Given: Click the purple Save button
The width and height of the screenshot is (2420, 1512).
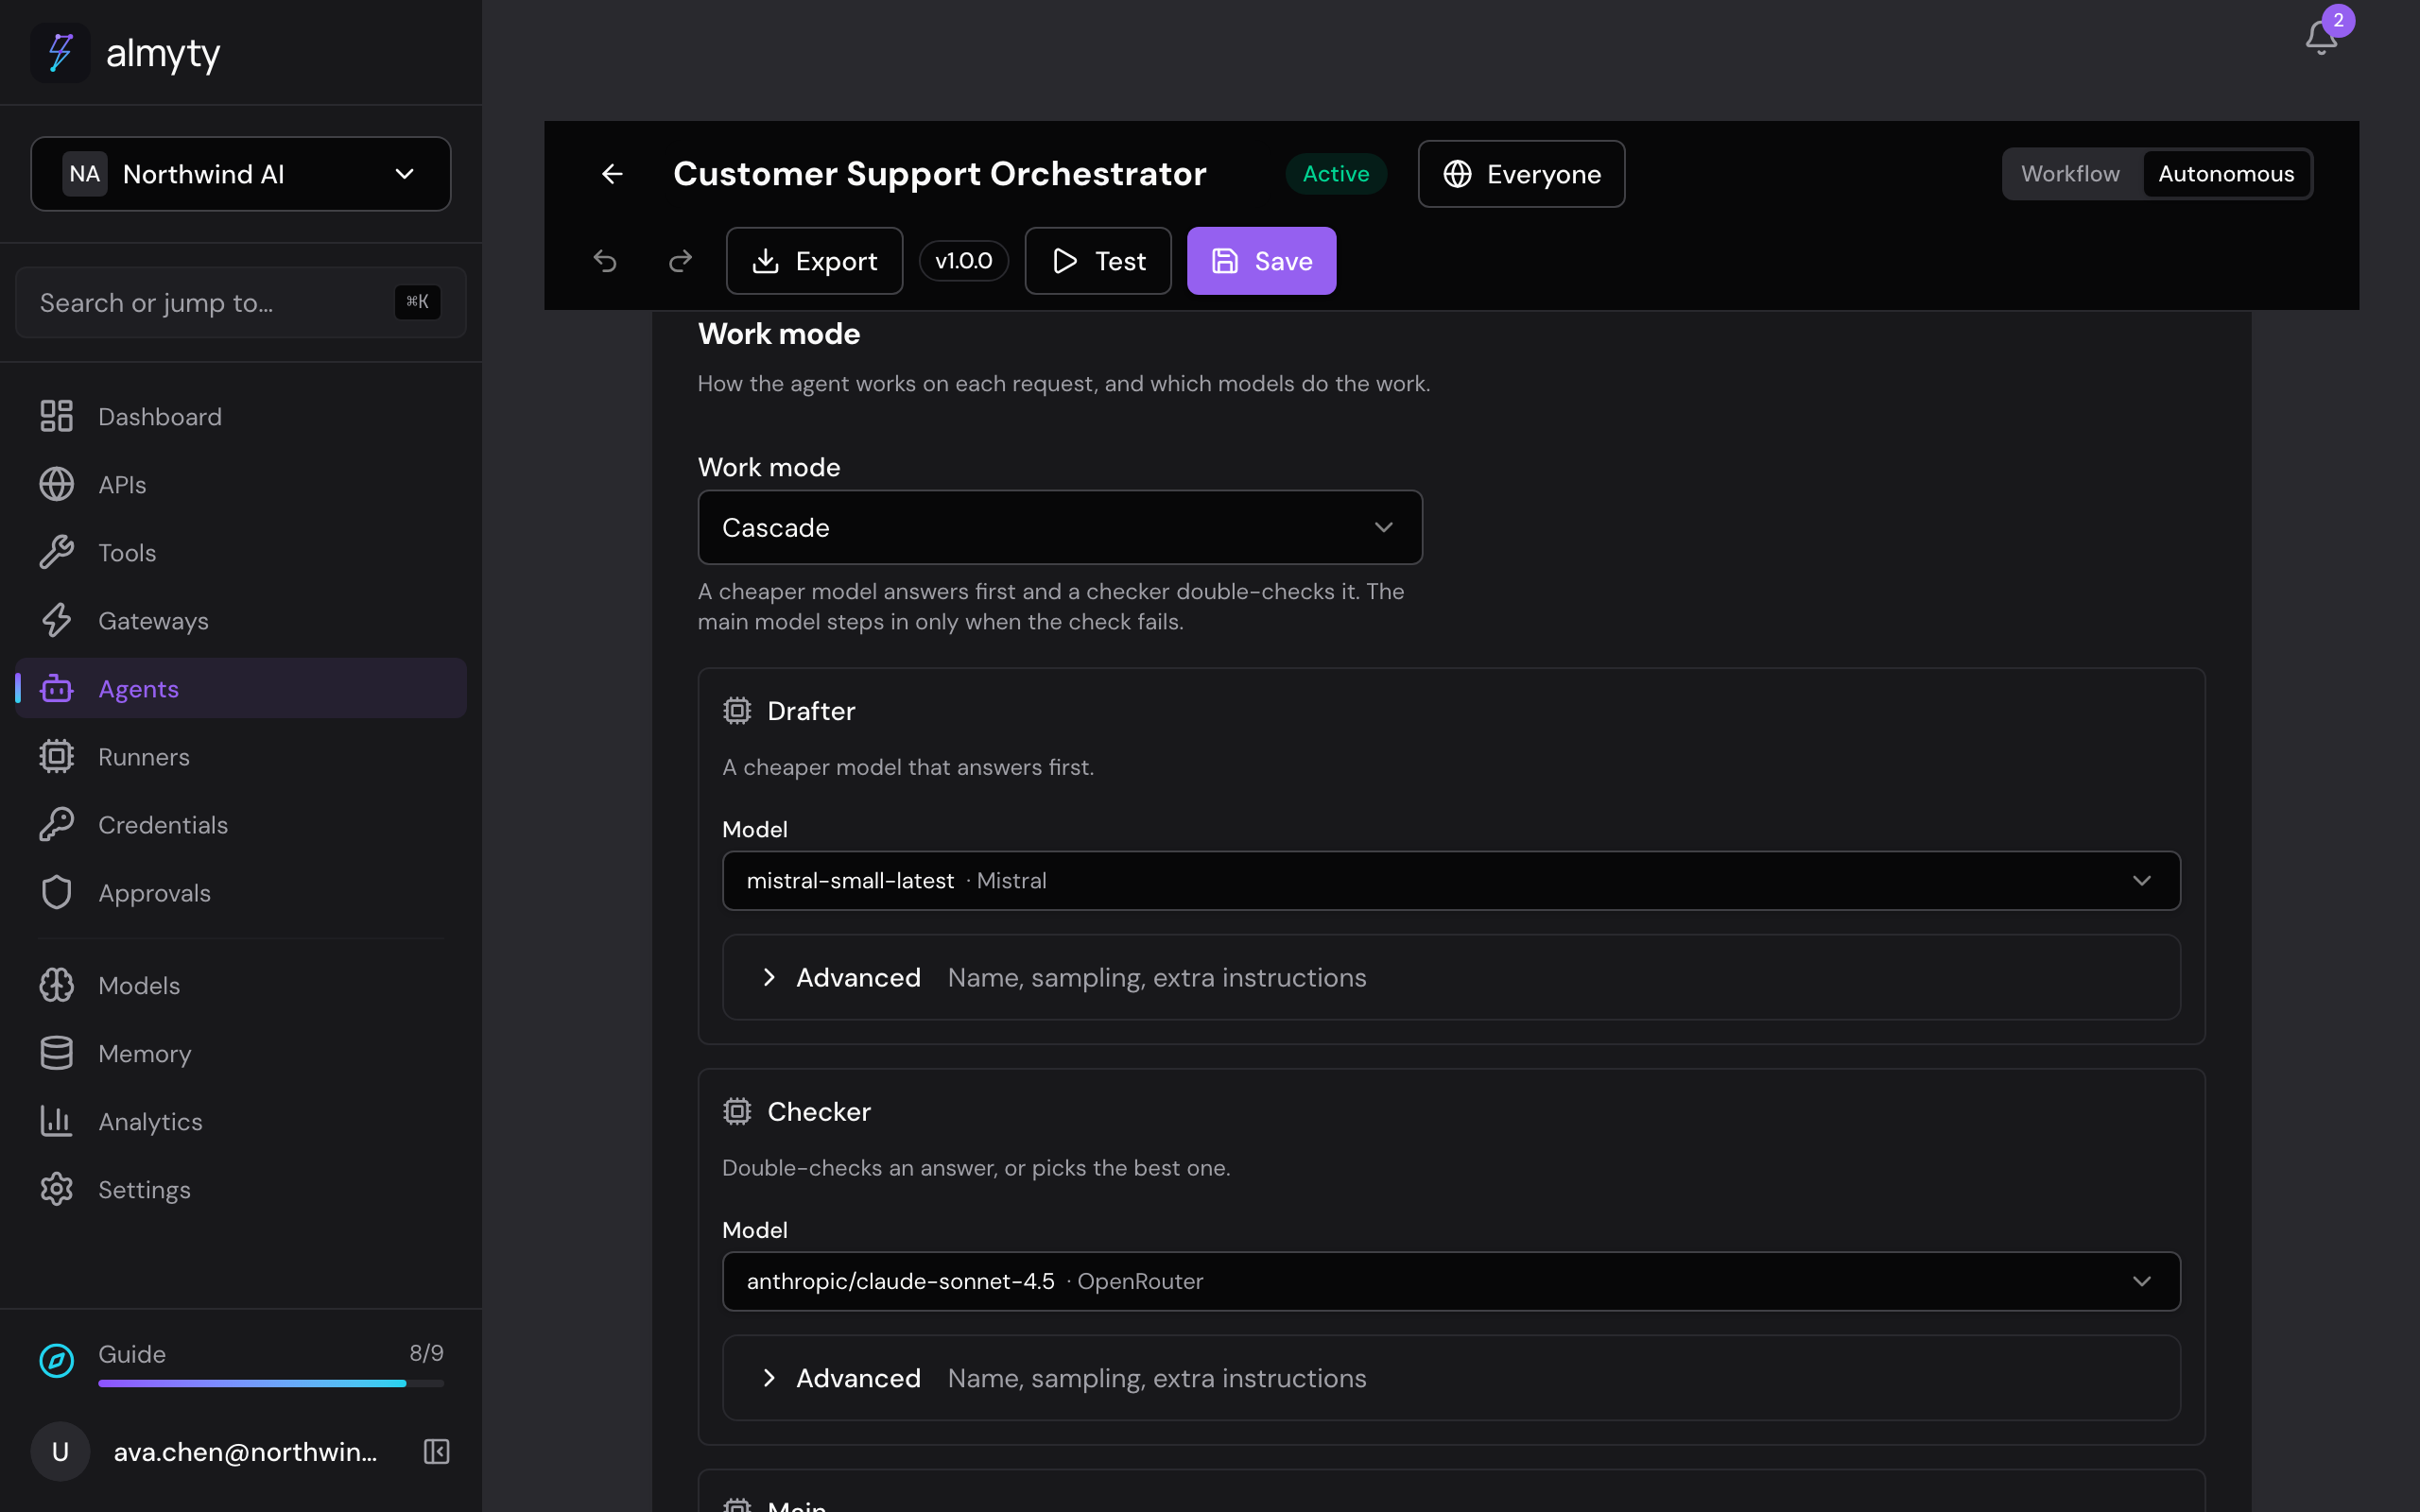Looking at the screenshot, I should [x=1261, y=261].
